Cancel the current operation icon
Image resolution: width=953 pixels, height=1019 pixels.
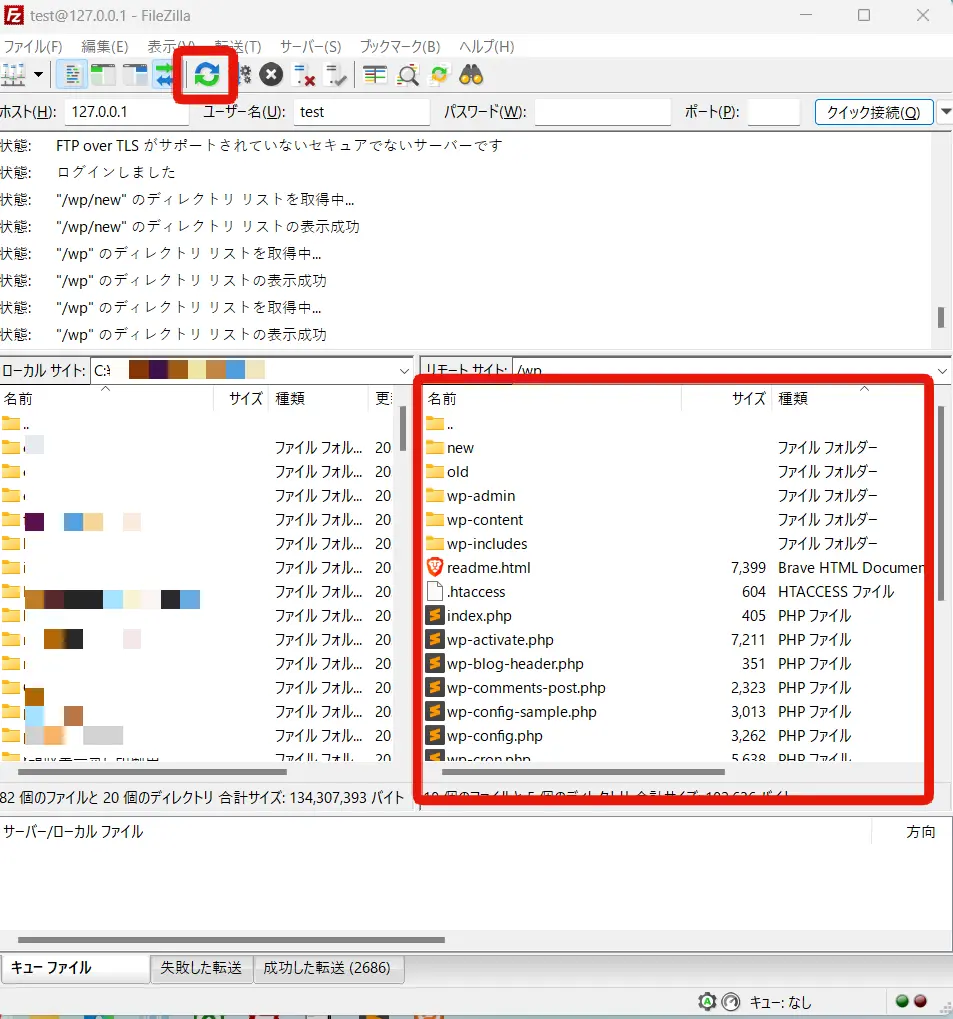point(271,74)
